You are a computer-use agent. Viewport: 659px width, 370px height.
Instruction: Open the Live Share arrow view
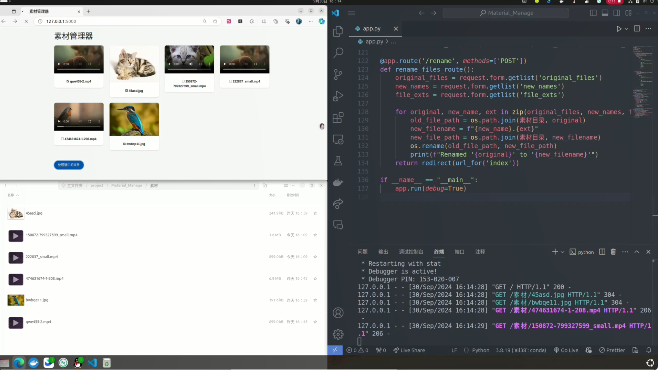pyautogui.click(x=338, y=204)
